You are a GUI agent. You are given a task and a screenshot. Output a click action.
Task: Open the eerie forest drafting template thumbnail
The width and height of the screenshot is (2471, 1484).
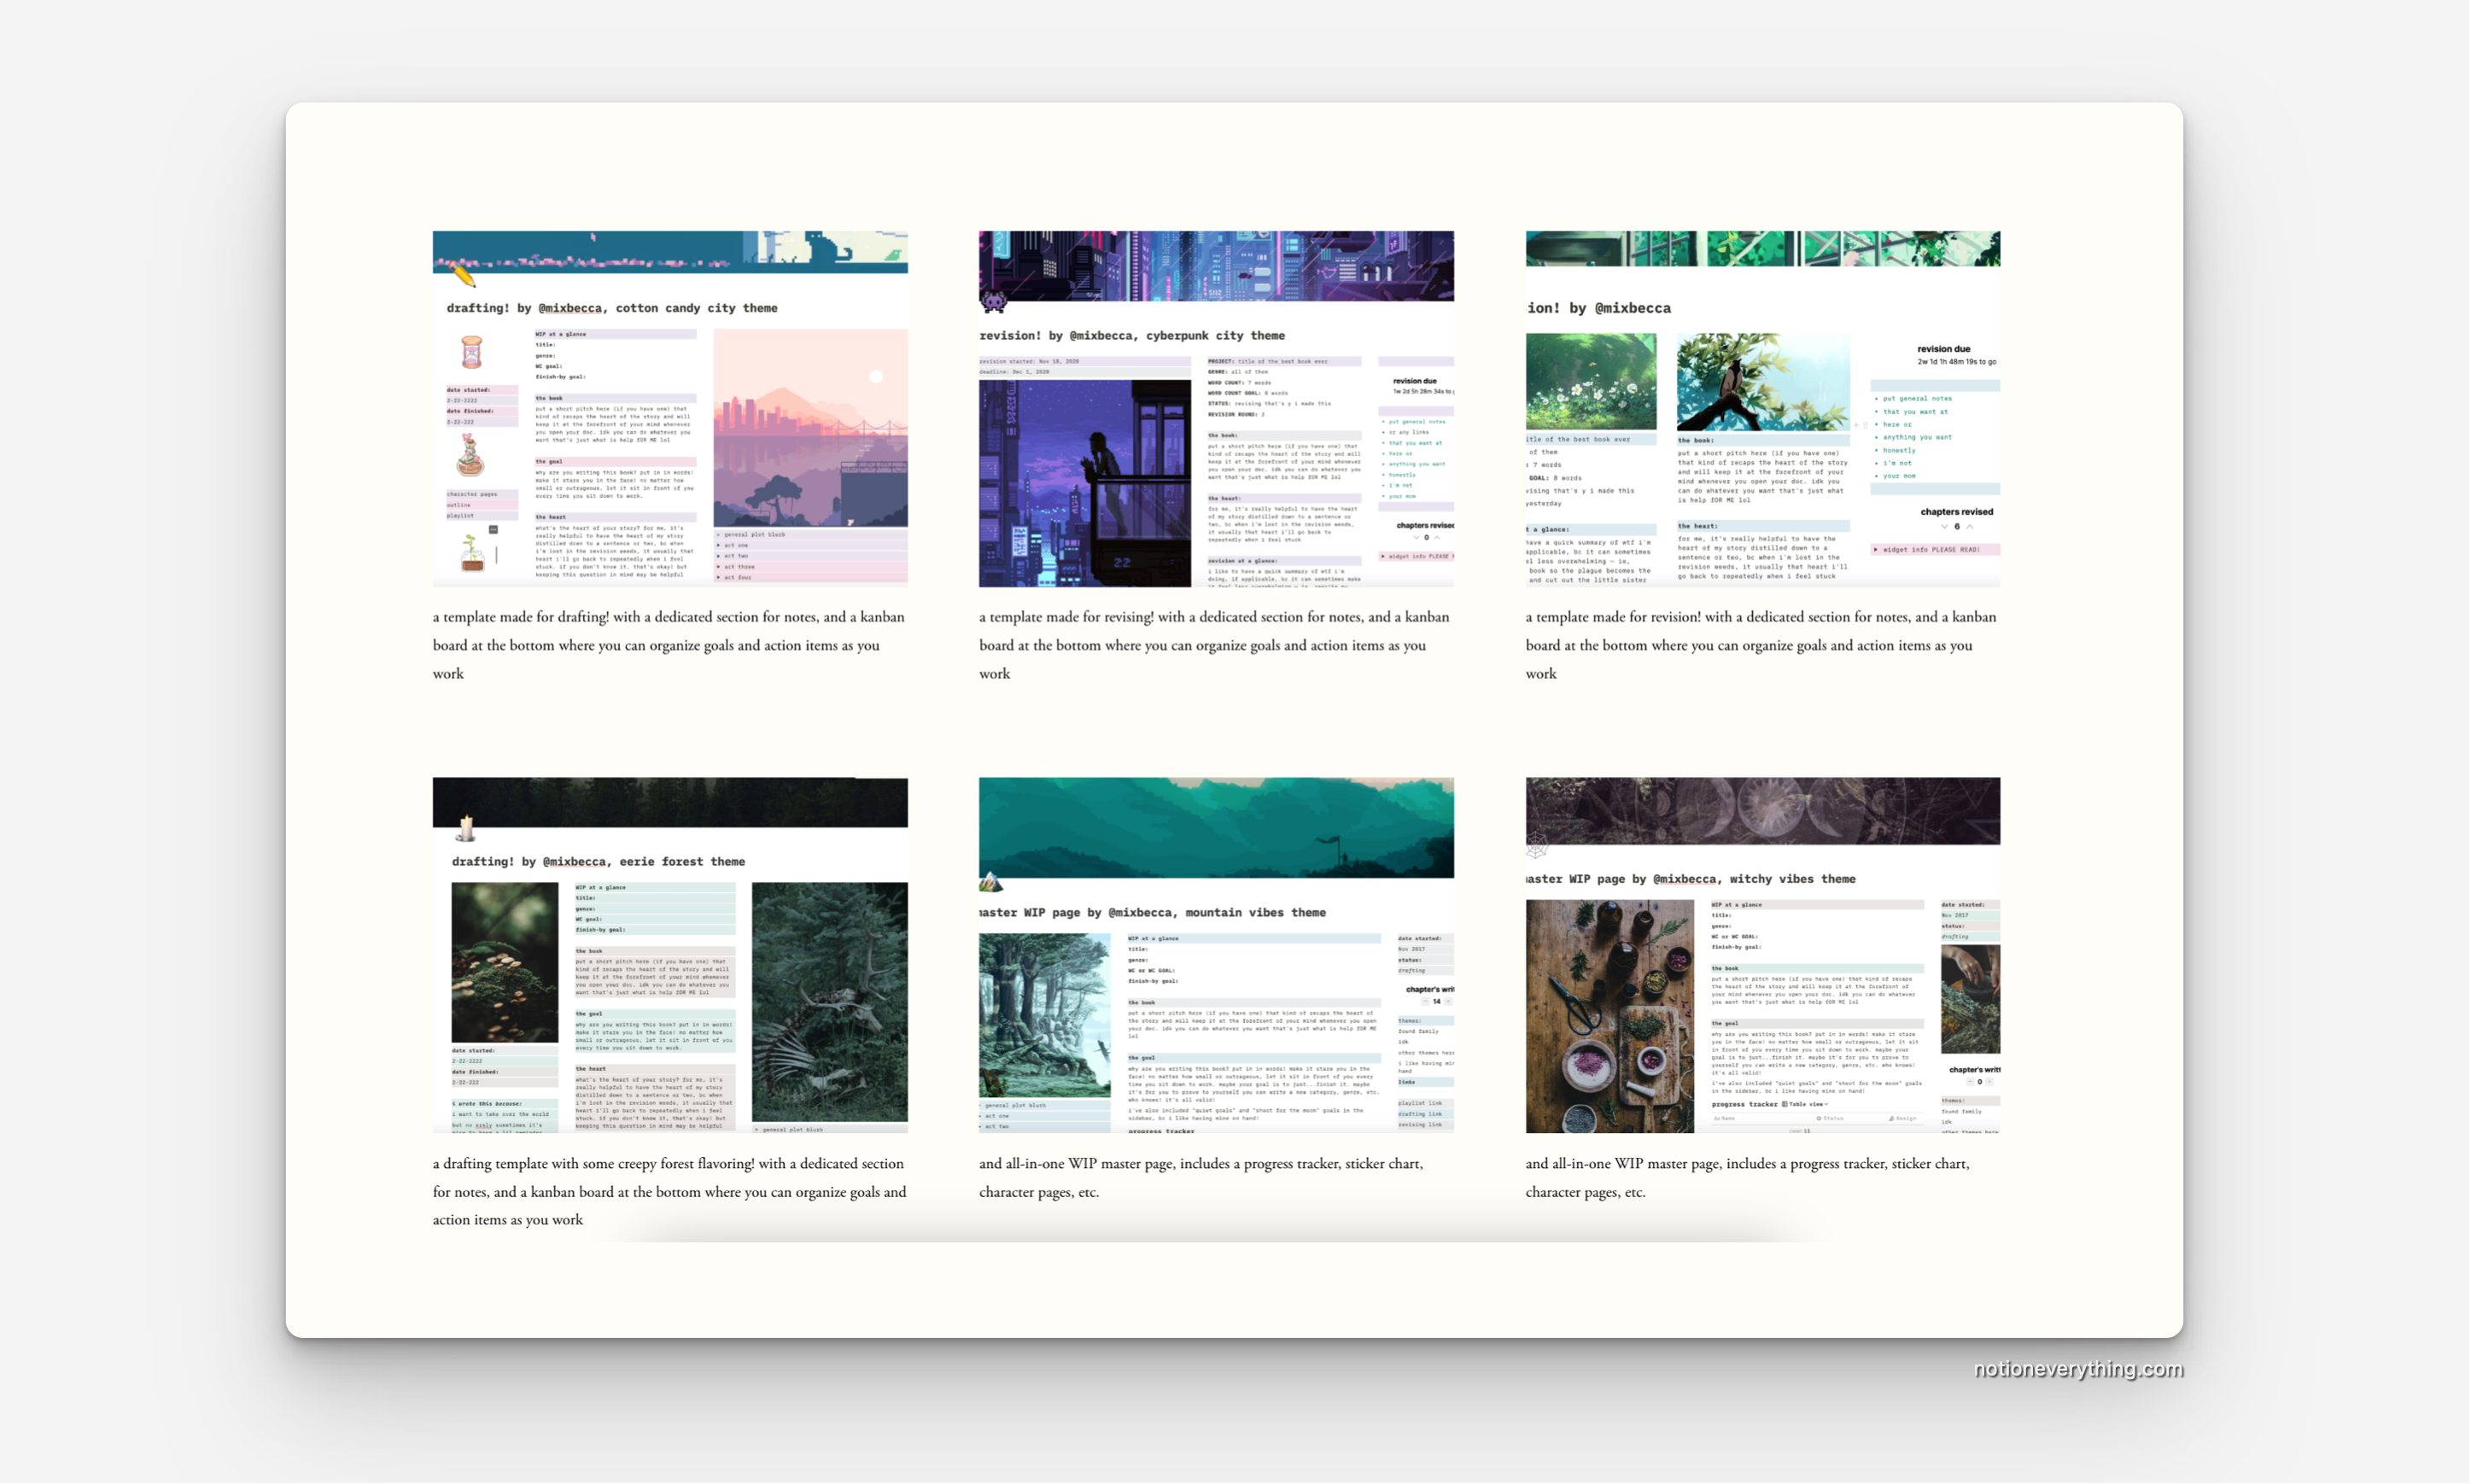pyautogui.click(x=670, y=955)
